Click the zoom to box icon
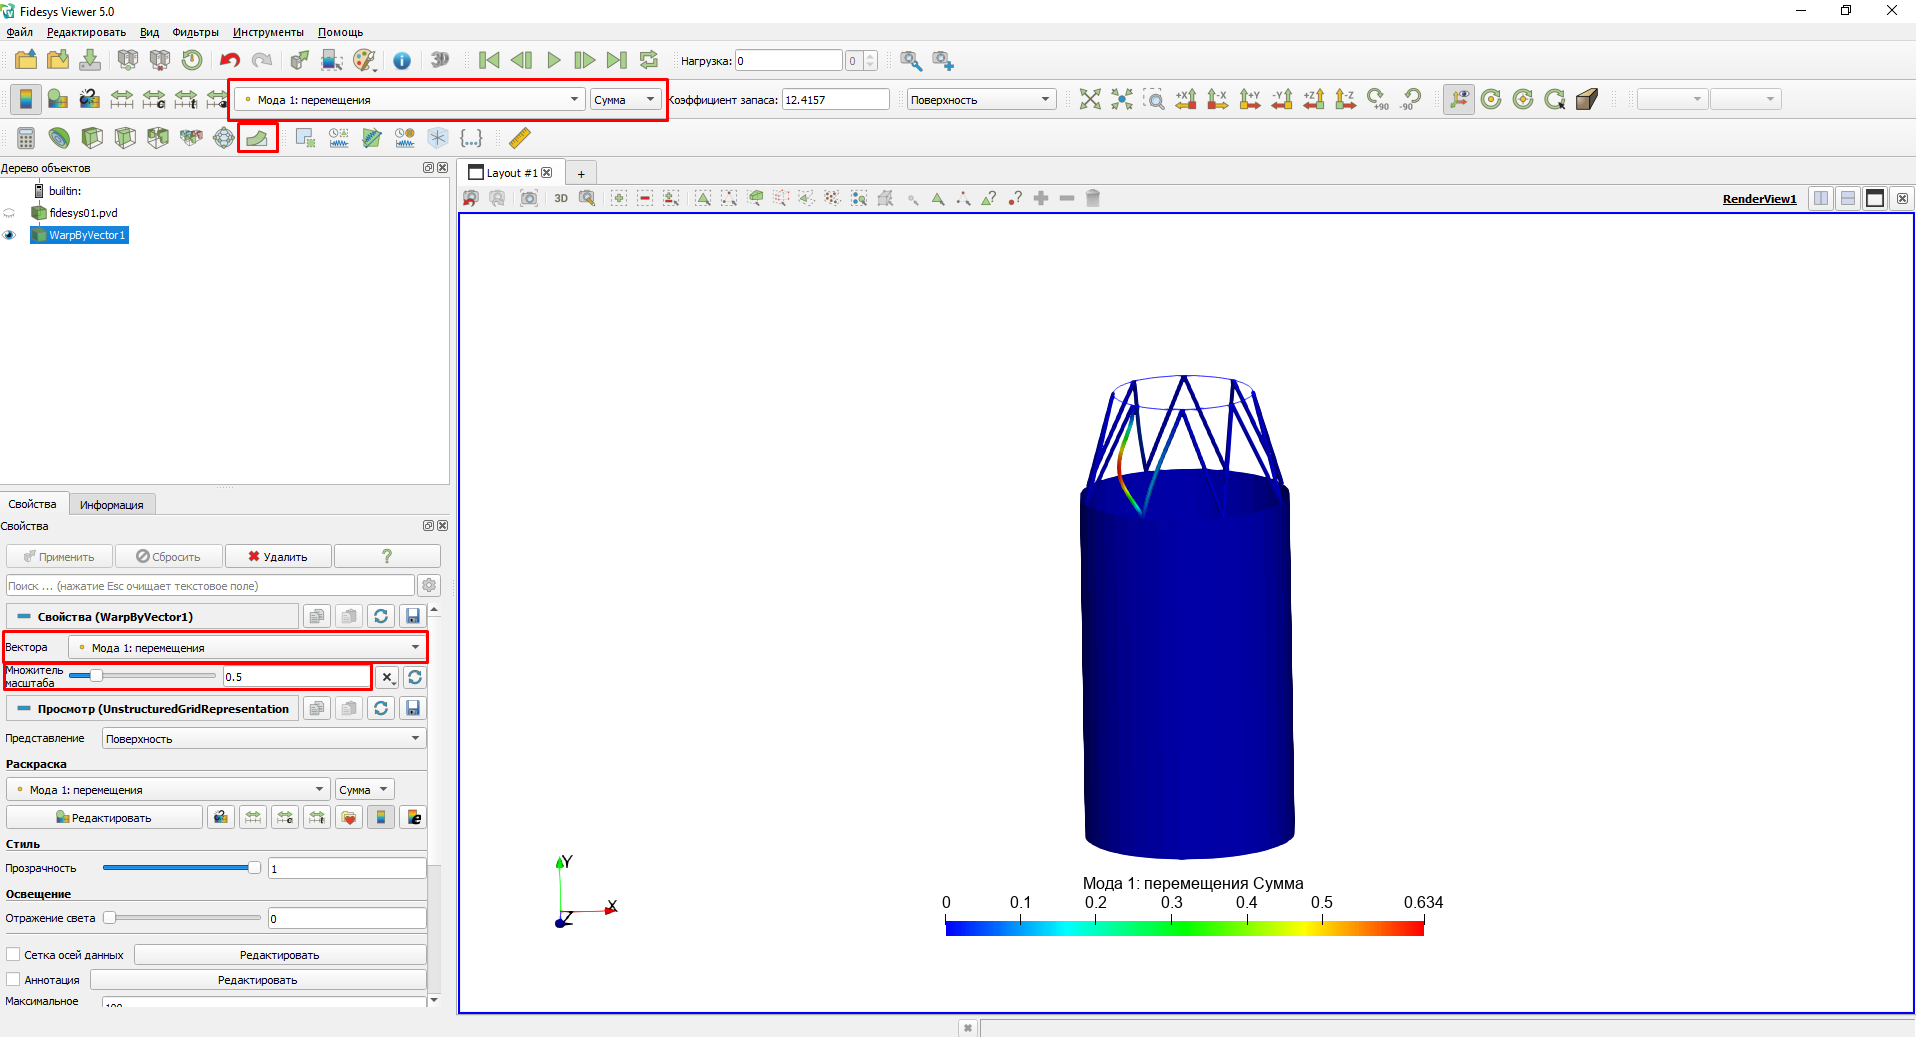Image resolution: width=1916 pixels, height=1037 pixels. pyautogui.click(x=1154, y=99)
